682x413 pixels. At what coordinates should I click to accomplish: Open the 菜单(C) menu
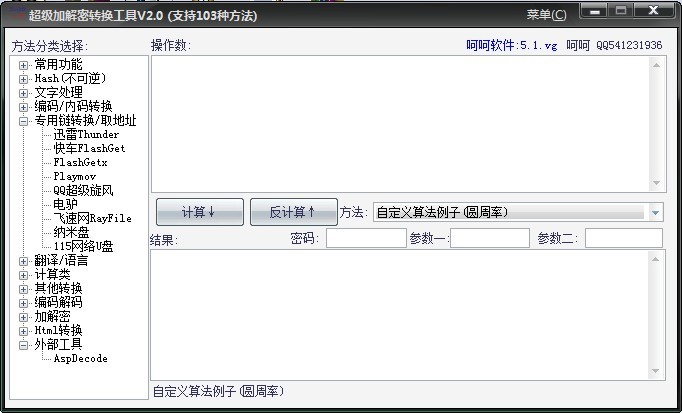coord(546,15)
